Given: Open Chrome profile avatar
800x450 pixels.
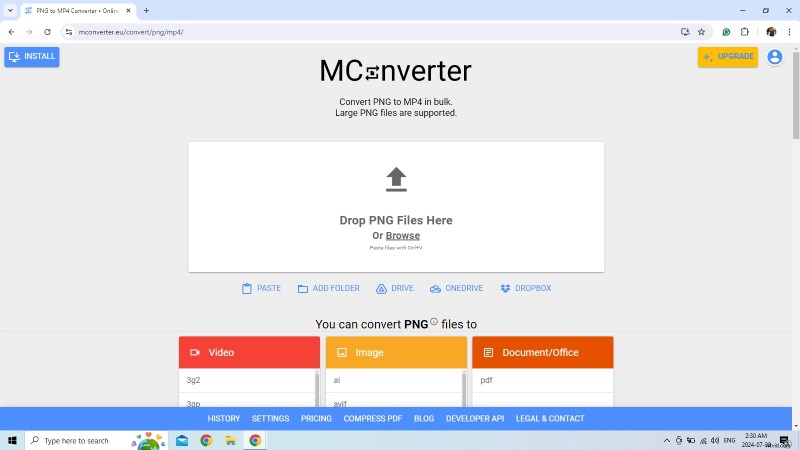Looking at the screenshot, I should 771,32.
